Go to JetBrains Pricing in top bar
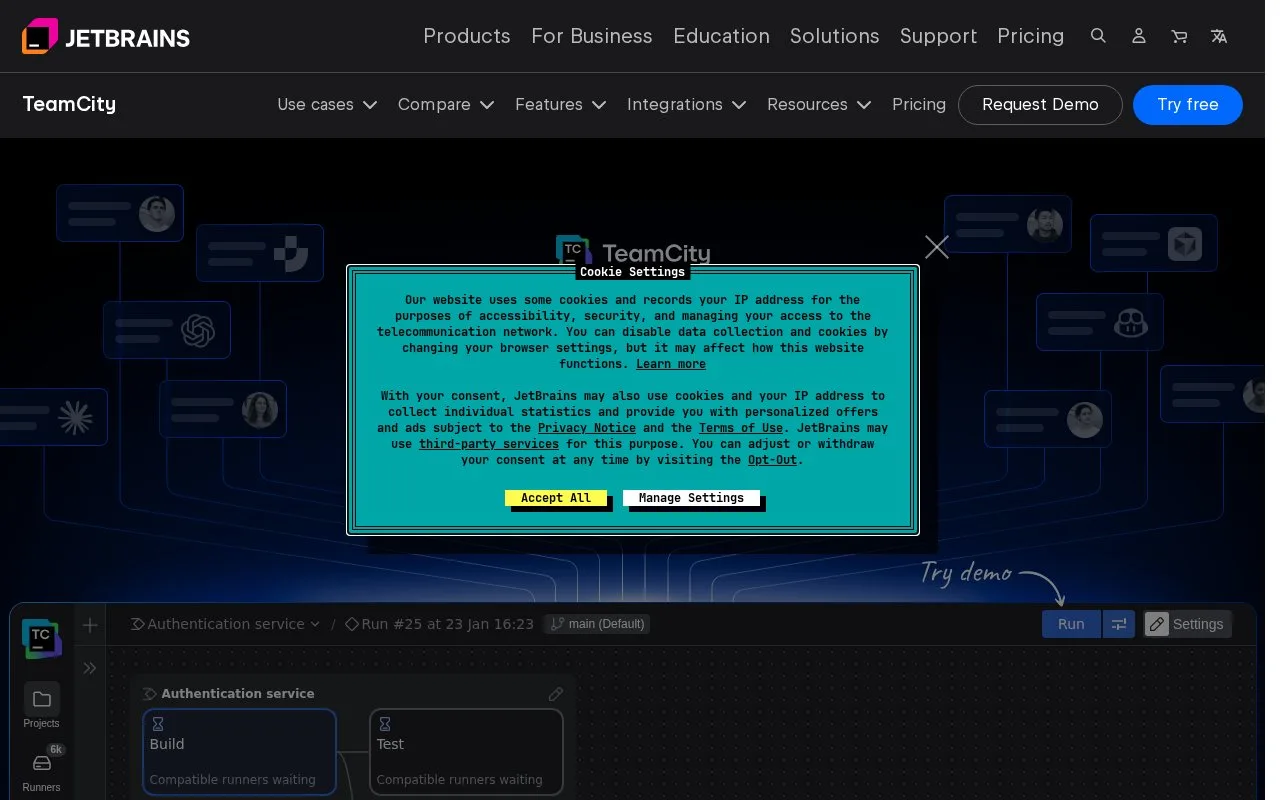Image resolution: width=1280 pixels, height=800 pixels. tap(1031, 36)
